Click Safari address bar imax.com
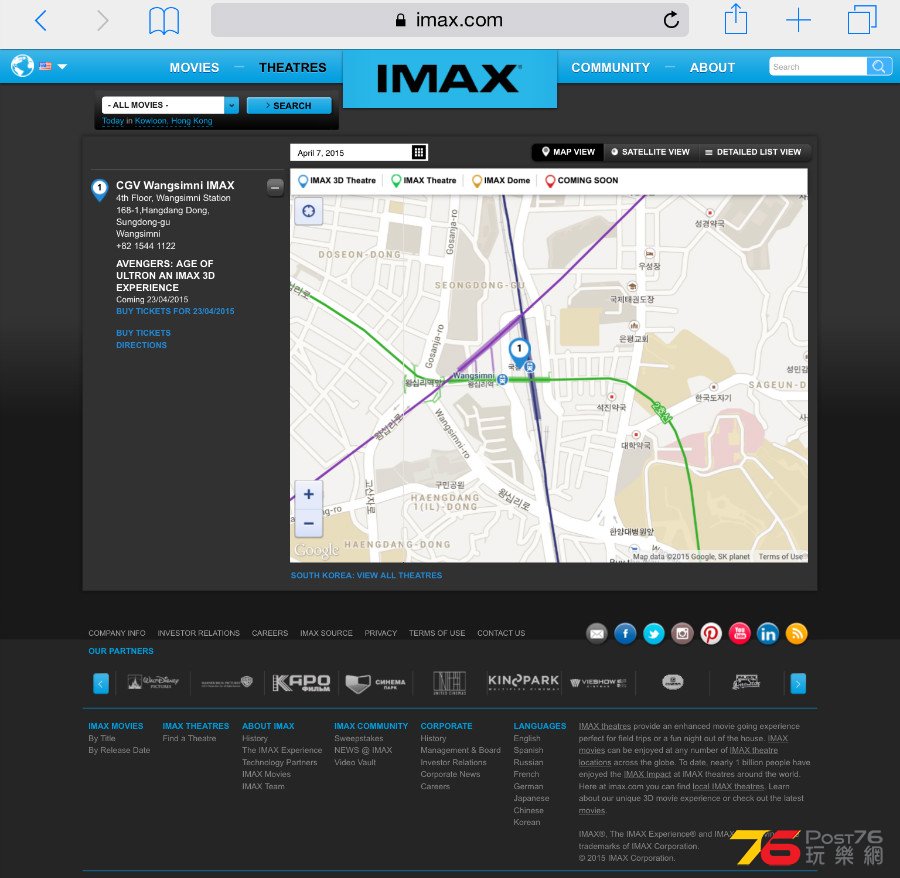900x878 pixels. pos(449,20)
